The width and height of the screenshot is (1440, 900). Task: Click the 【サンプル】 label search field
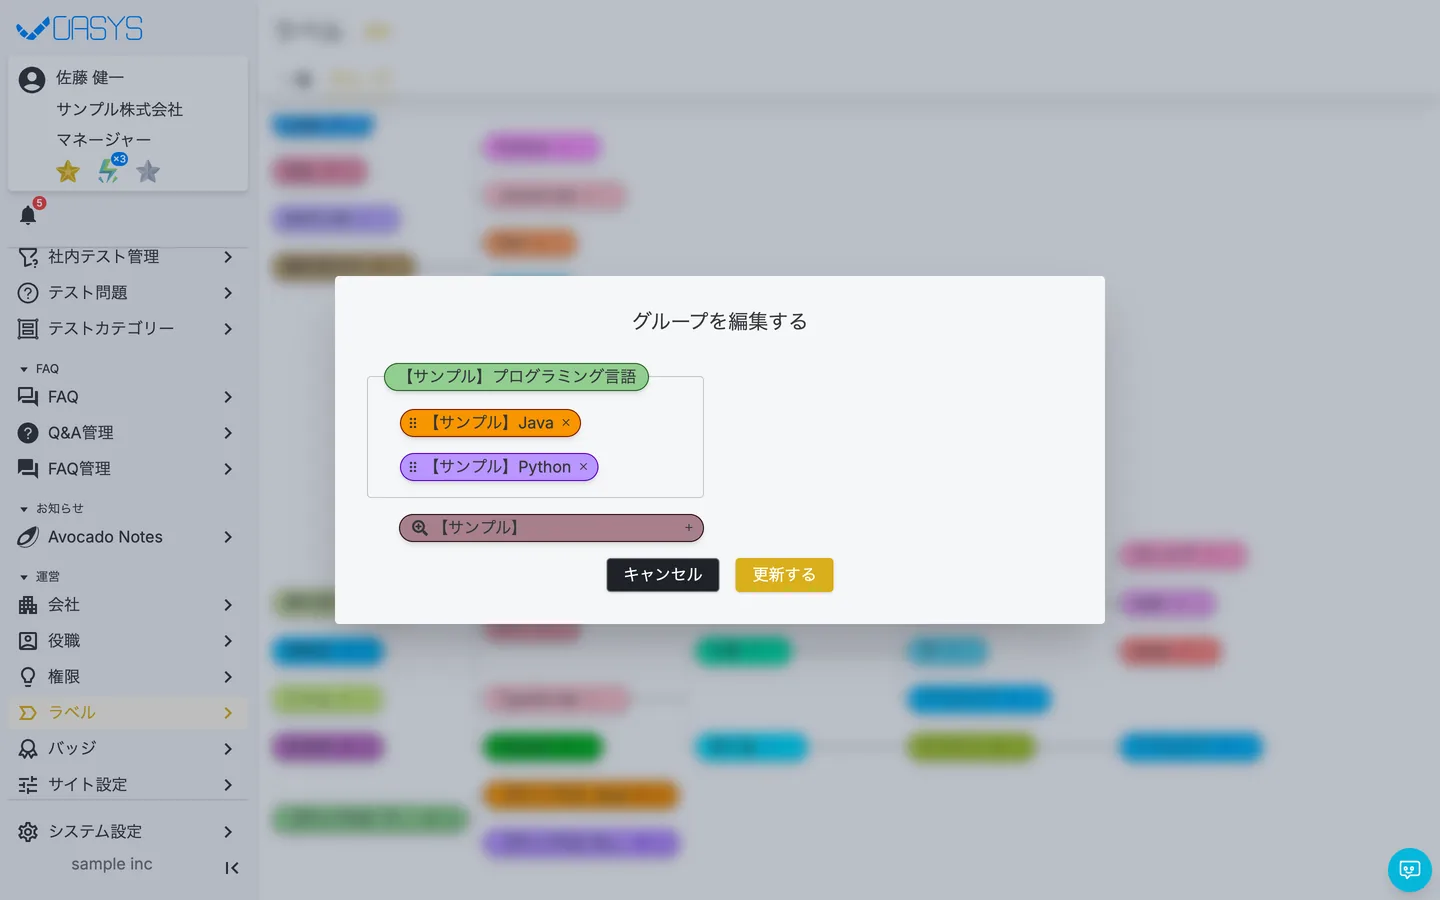pos(551,528)
